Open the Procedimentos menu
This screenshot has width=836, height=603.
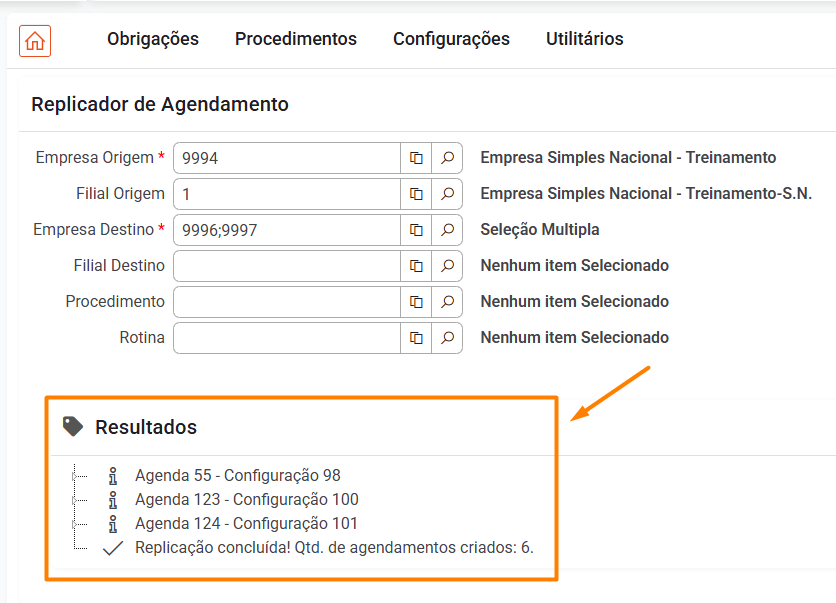tap(296, 39)
